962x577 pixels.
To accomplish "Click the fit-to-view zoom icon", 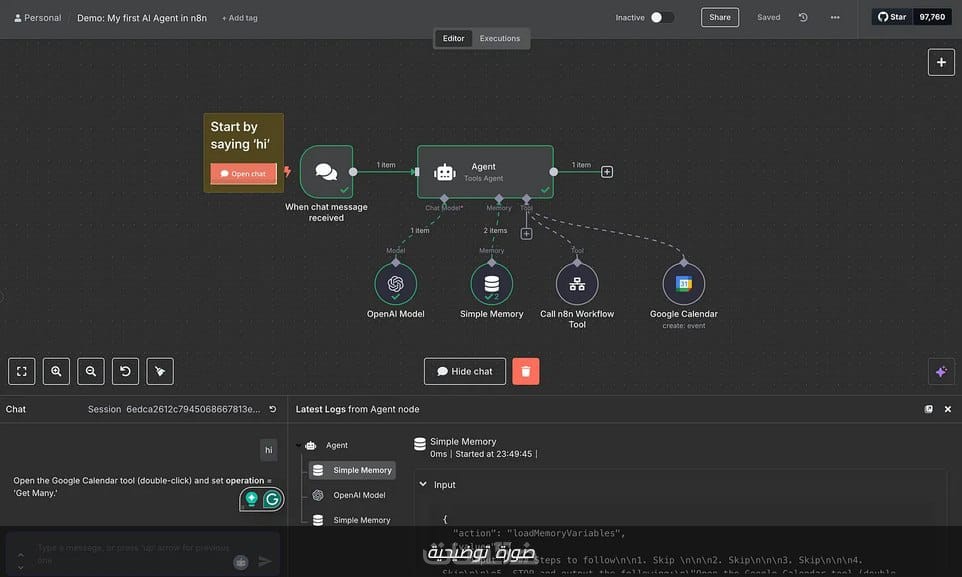I will (x=21, y=371).
